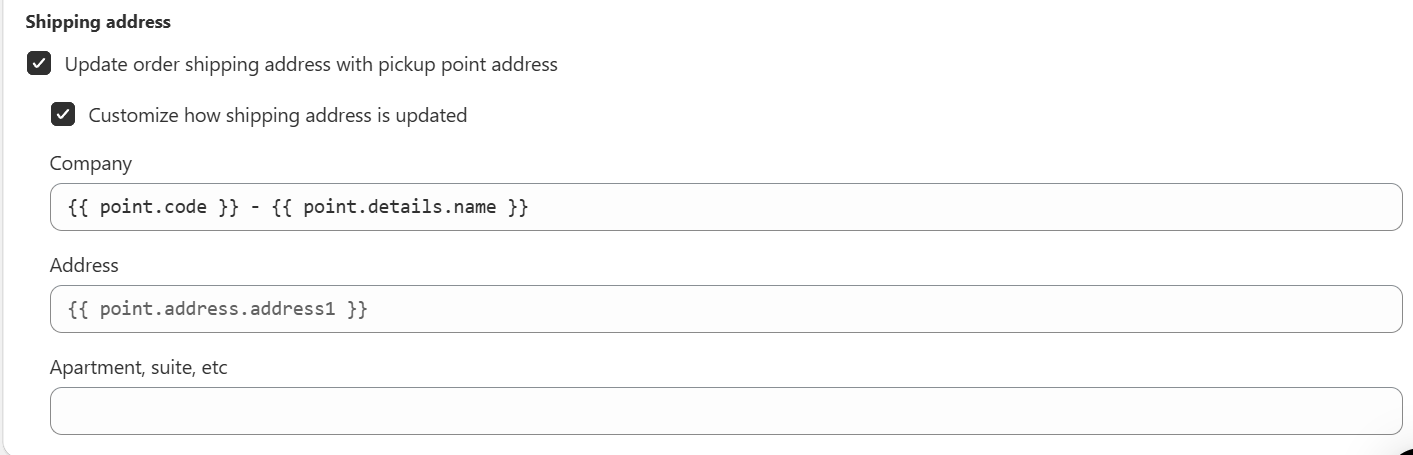Click the 'Apartment, suite, etc' label
The height and width of the screenshot is (455, 1413).
click(x=139, y=367)
